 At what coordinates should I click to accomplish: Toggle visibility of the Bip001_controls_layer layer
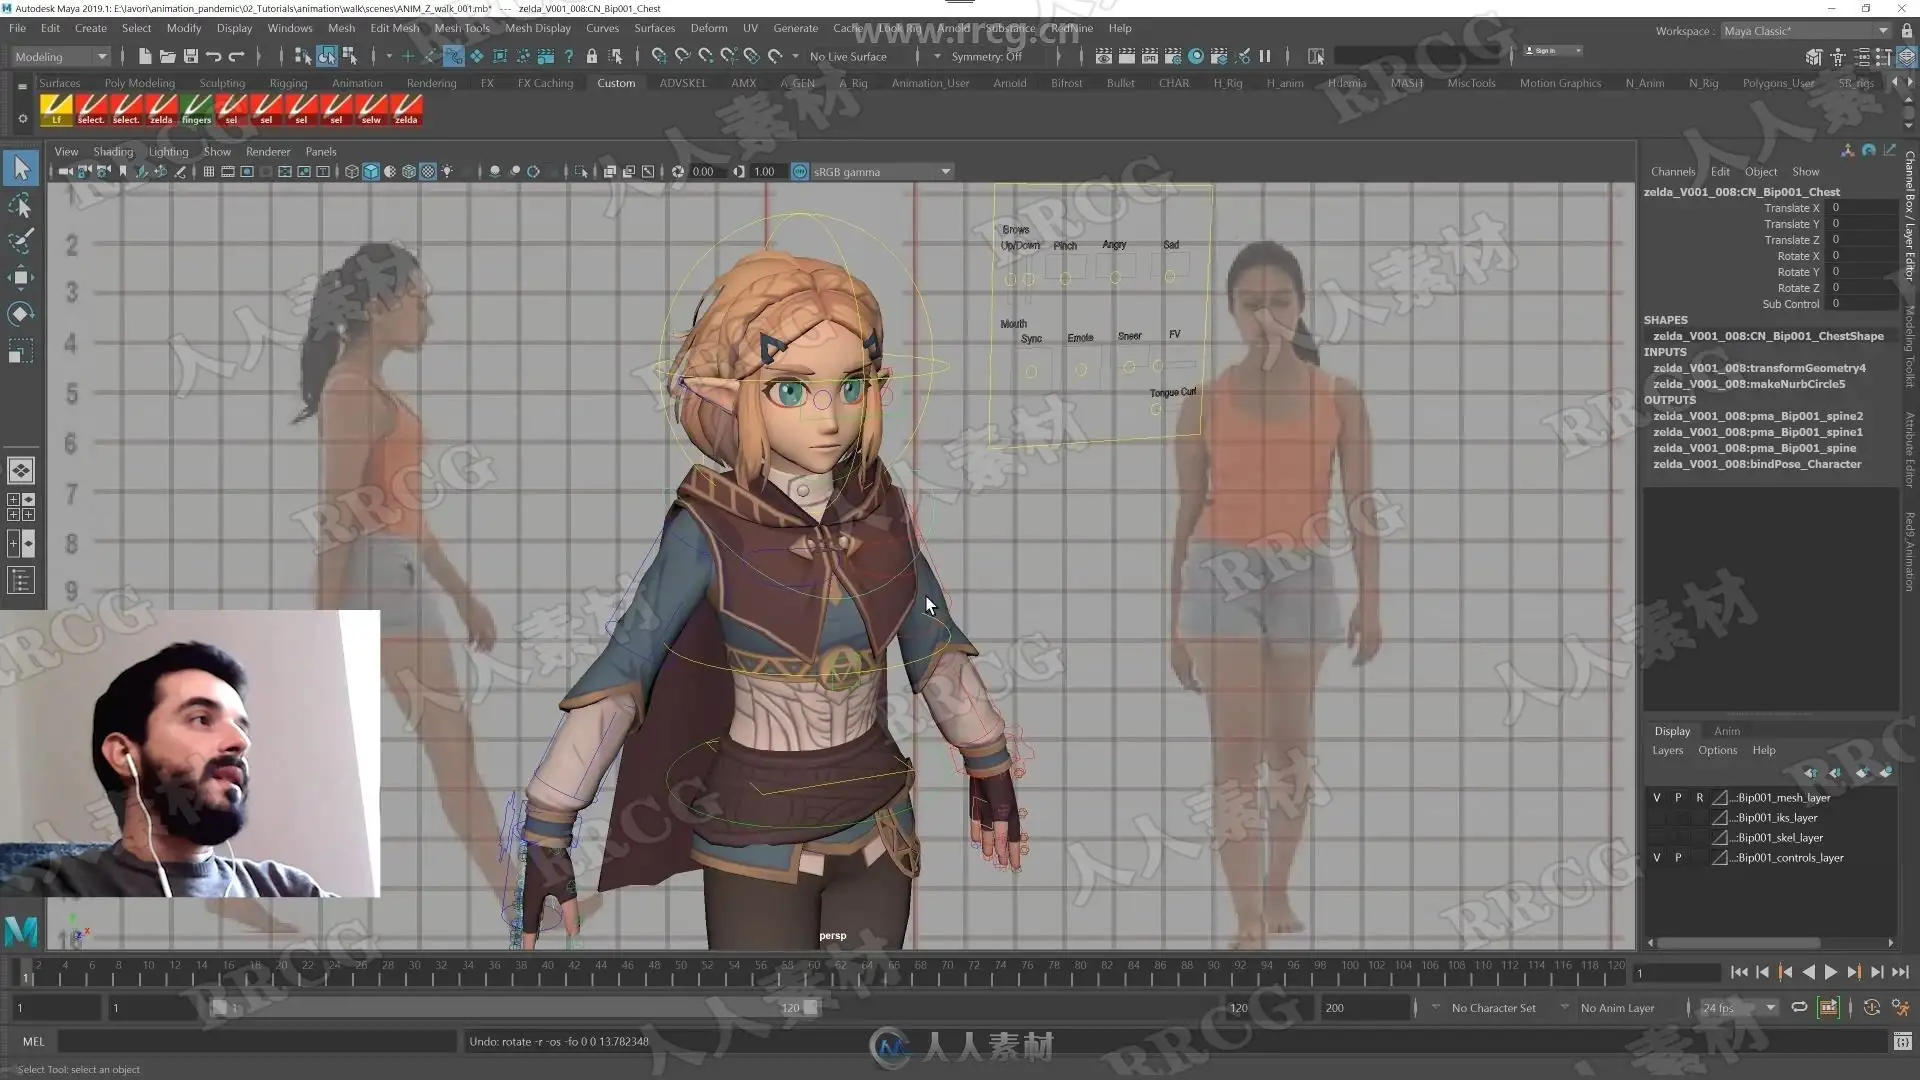(x=1656, y=858)
